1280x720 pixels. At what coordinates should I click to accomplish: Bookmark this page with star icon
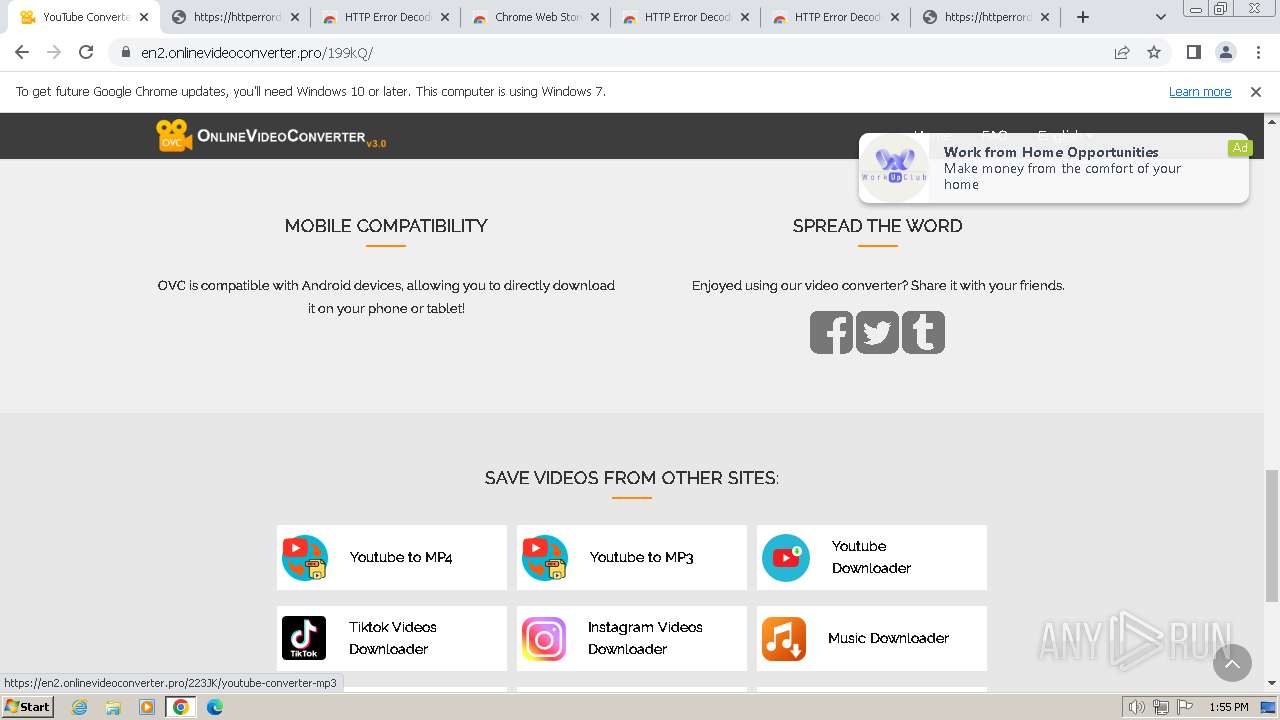pos(1154,52)
